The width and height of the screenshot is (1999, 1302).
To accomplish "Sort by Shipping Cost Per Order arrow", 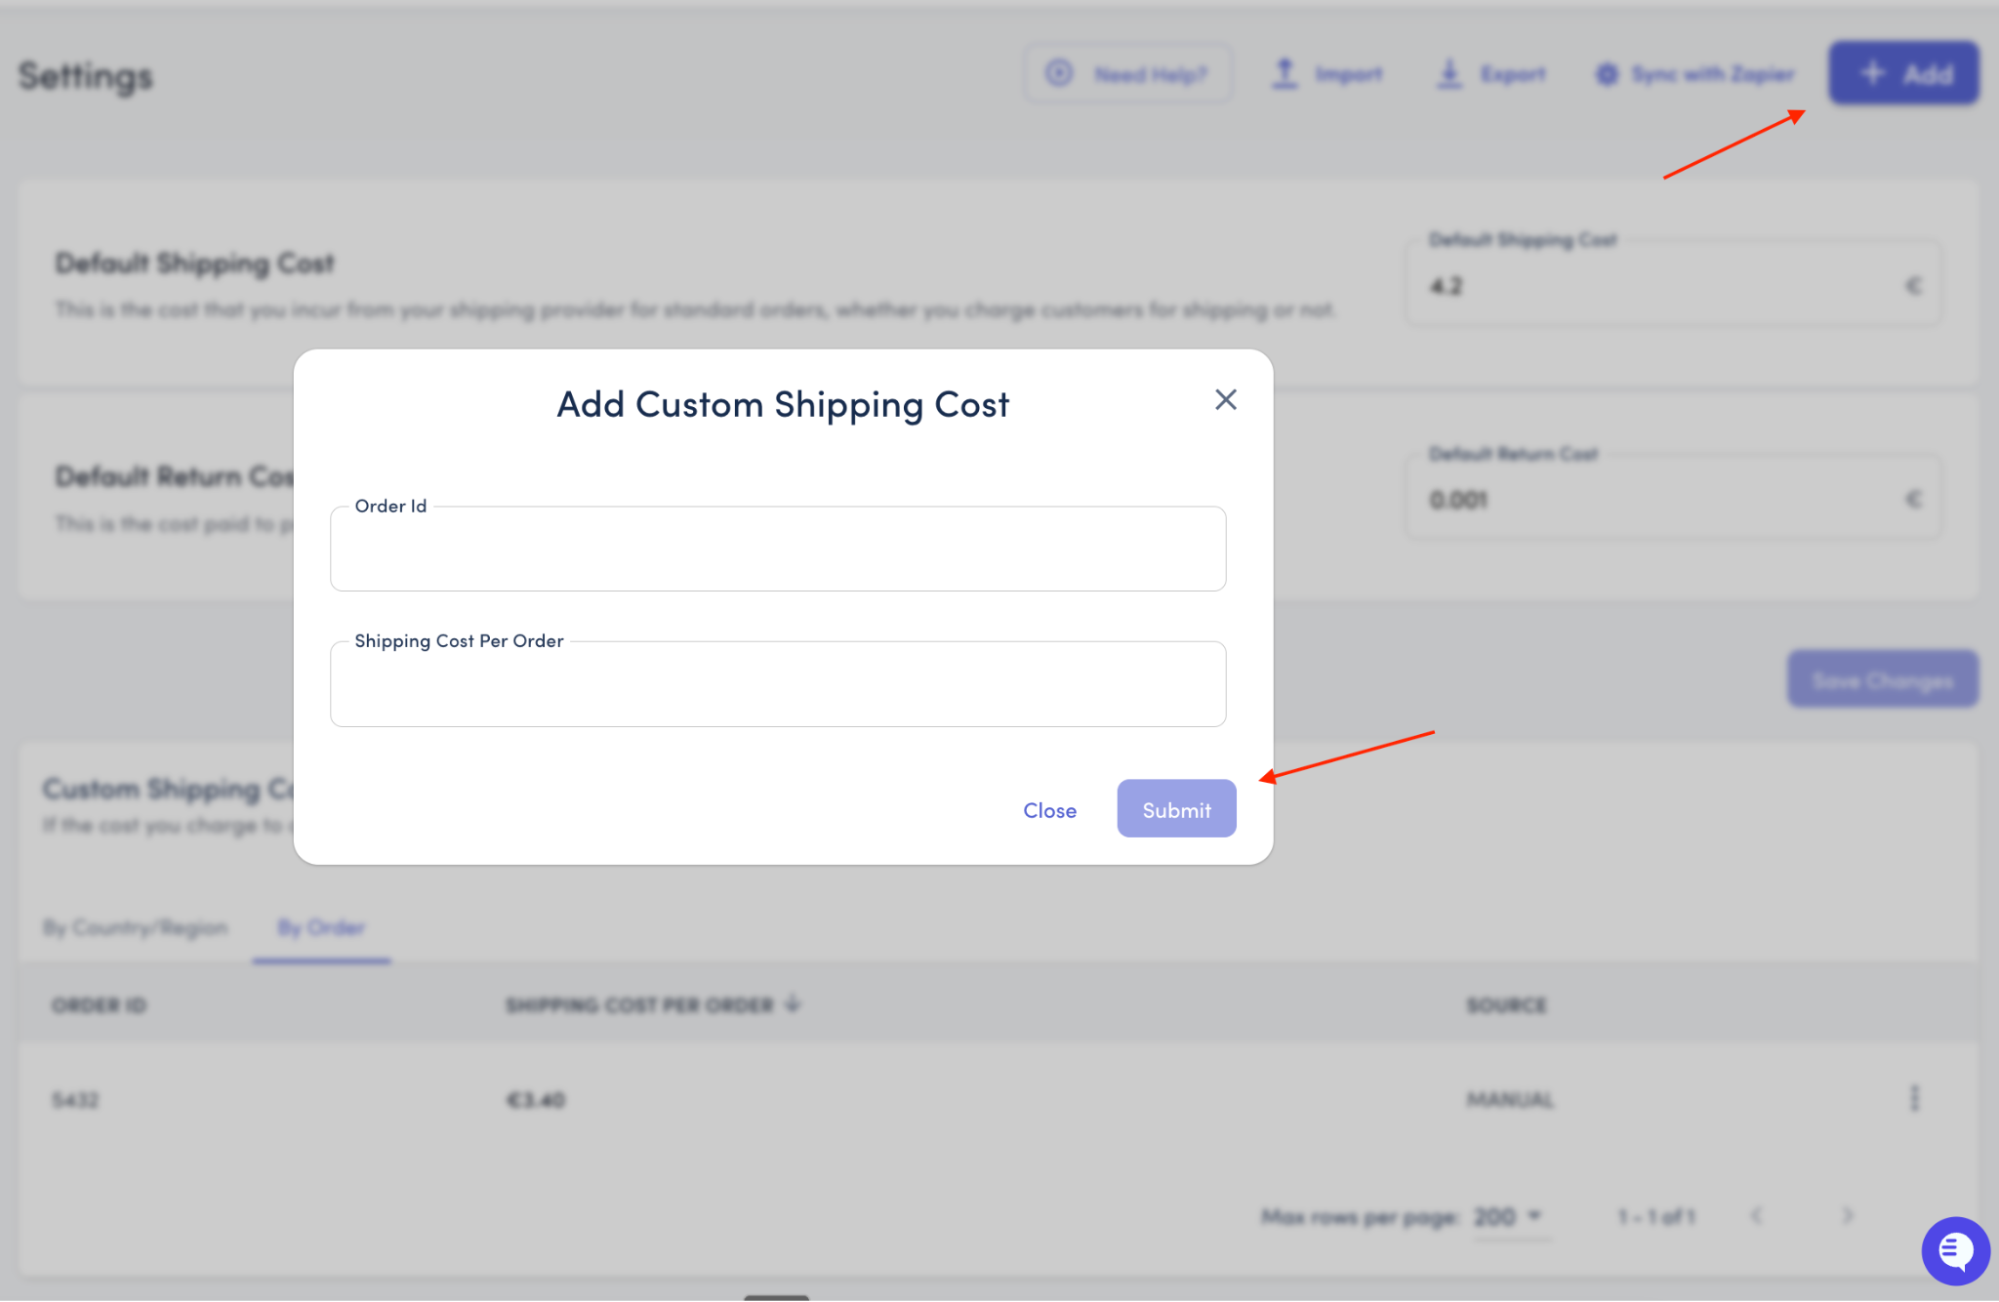I will click(x=793, y=1004).
